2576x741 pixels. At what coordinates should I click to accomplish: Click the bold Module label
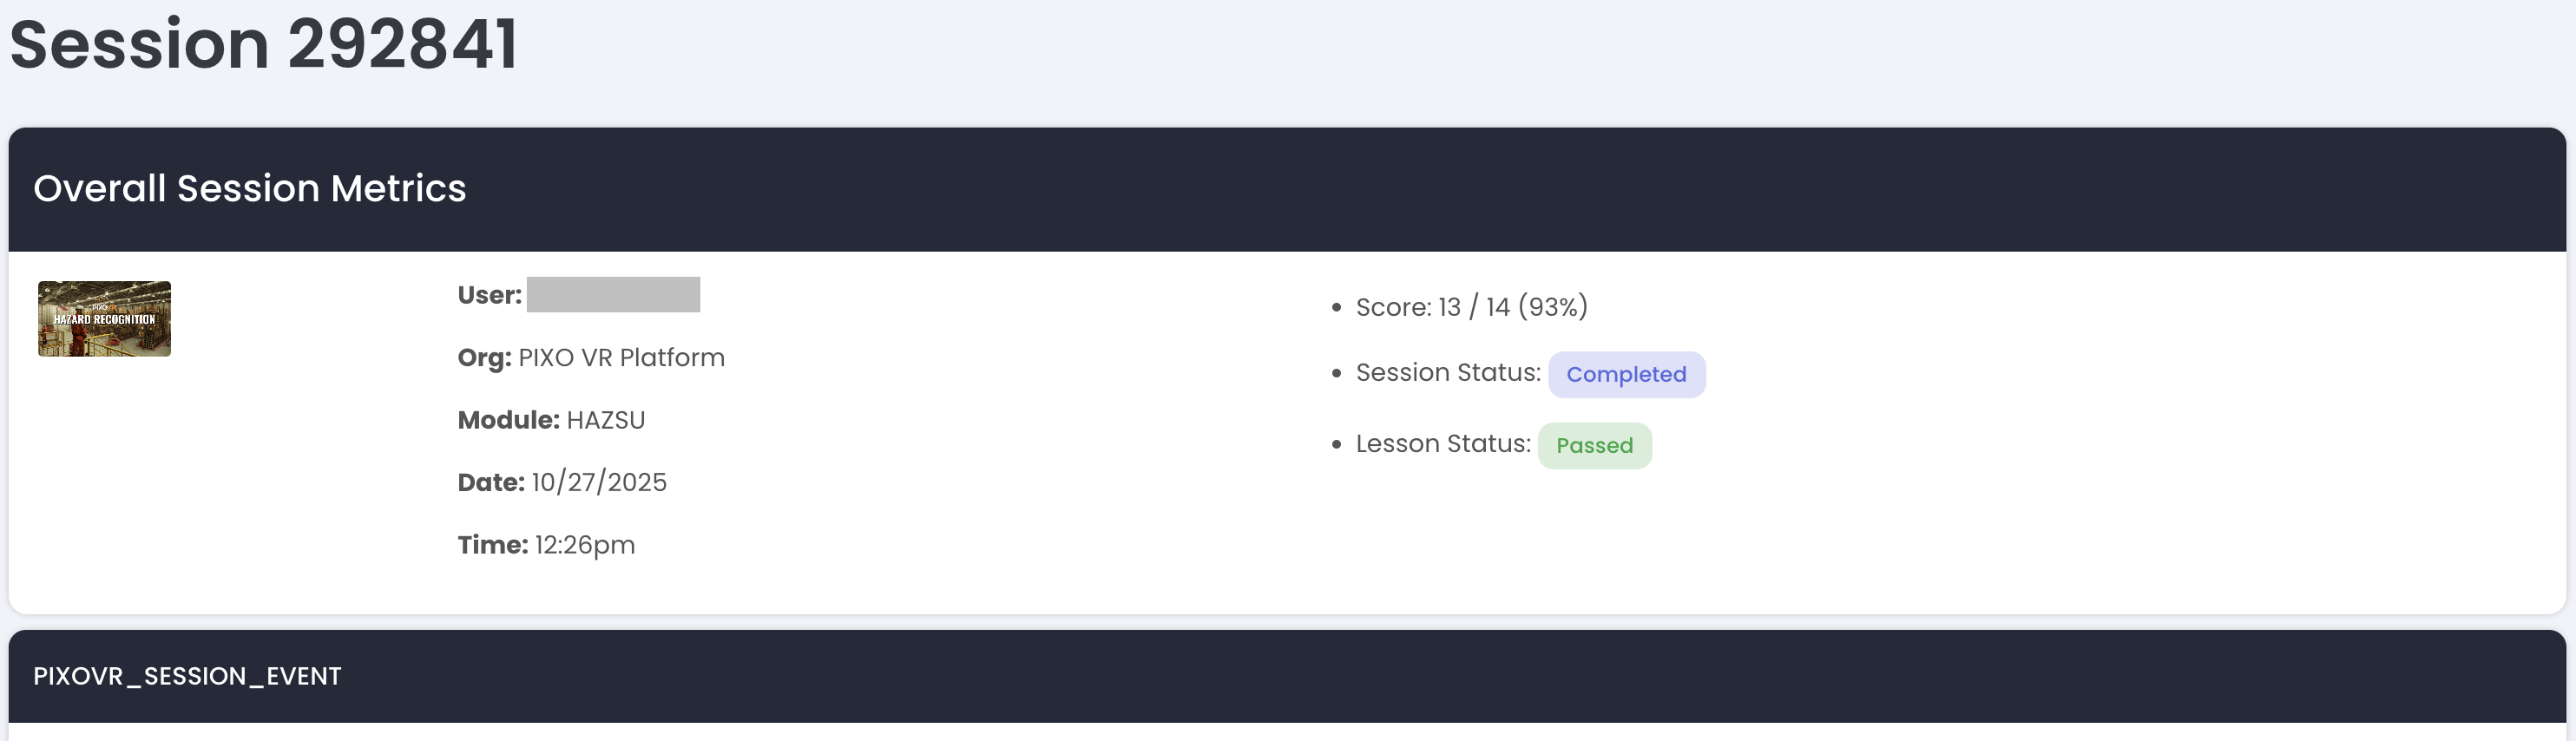point(508,420)
